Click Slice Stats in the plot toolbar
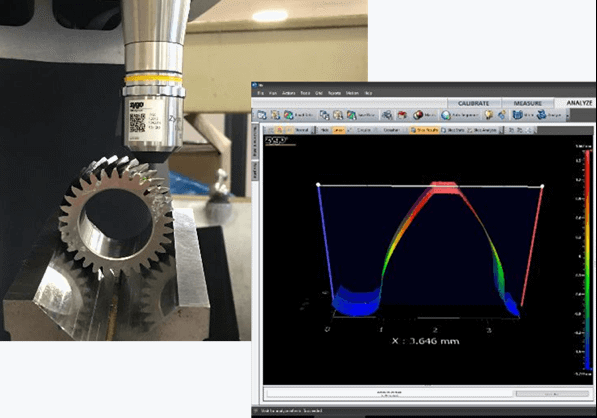 pyautogui.click(x=453, y=130)
